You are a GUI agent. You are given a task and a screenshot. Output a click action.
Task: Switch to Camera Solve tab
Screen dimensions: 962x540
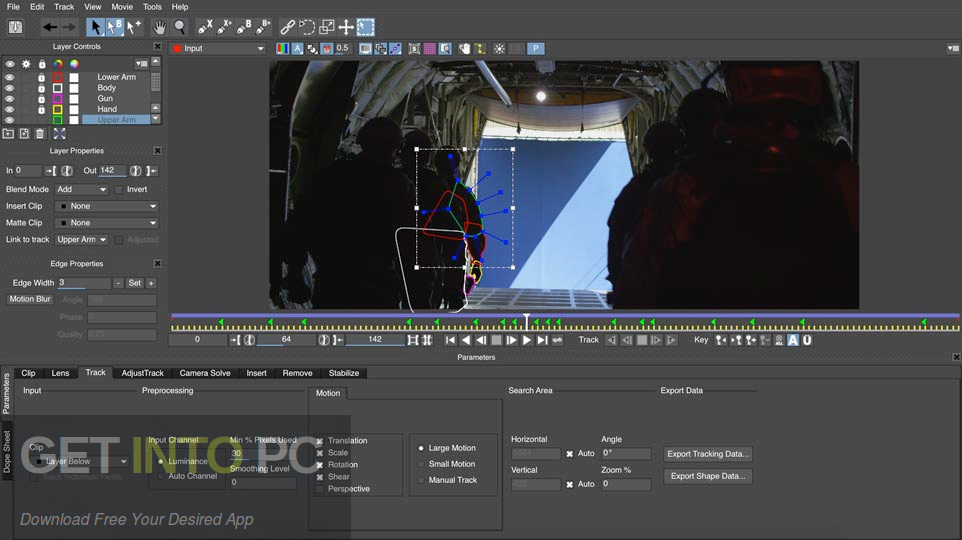pyautogui.click(x=205, y=373)
